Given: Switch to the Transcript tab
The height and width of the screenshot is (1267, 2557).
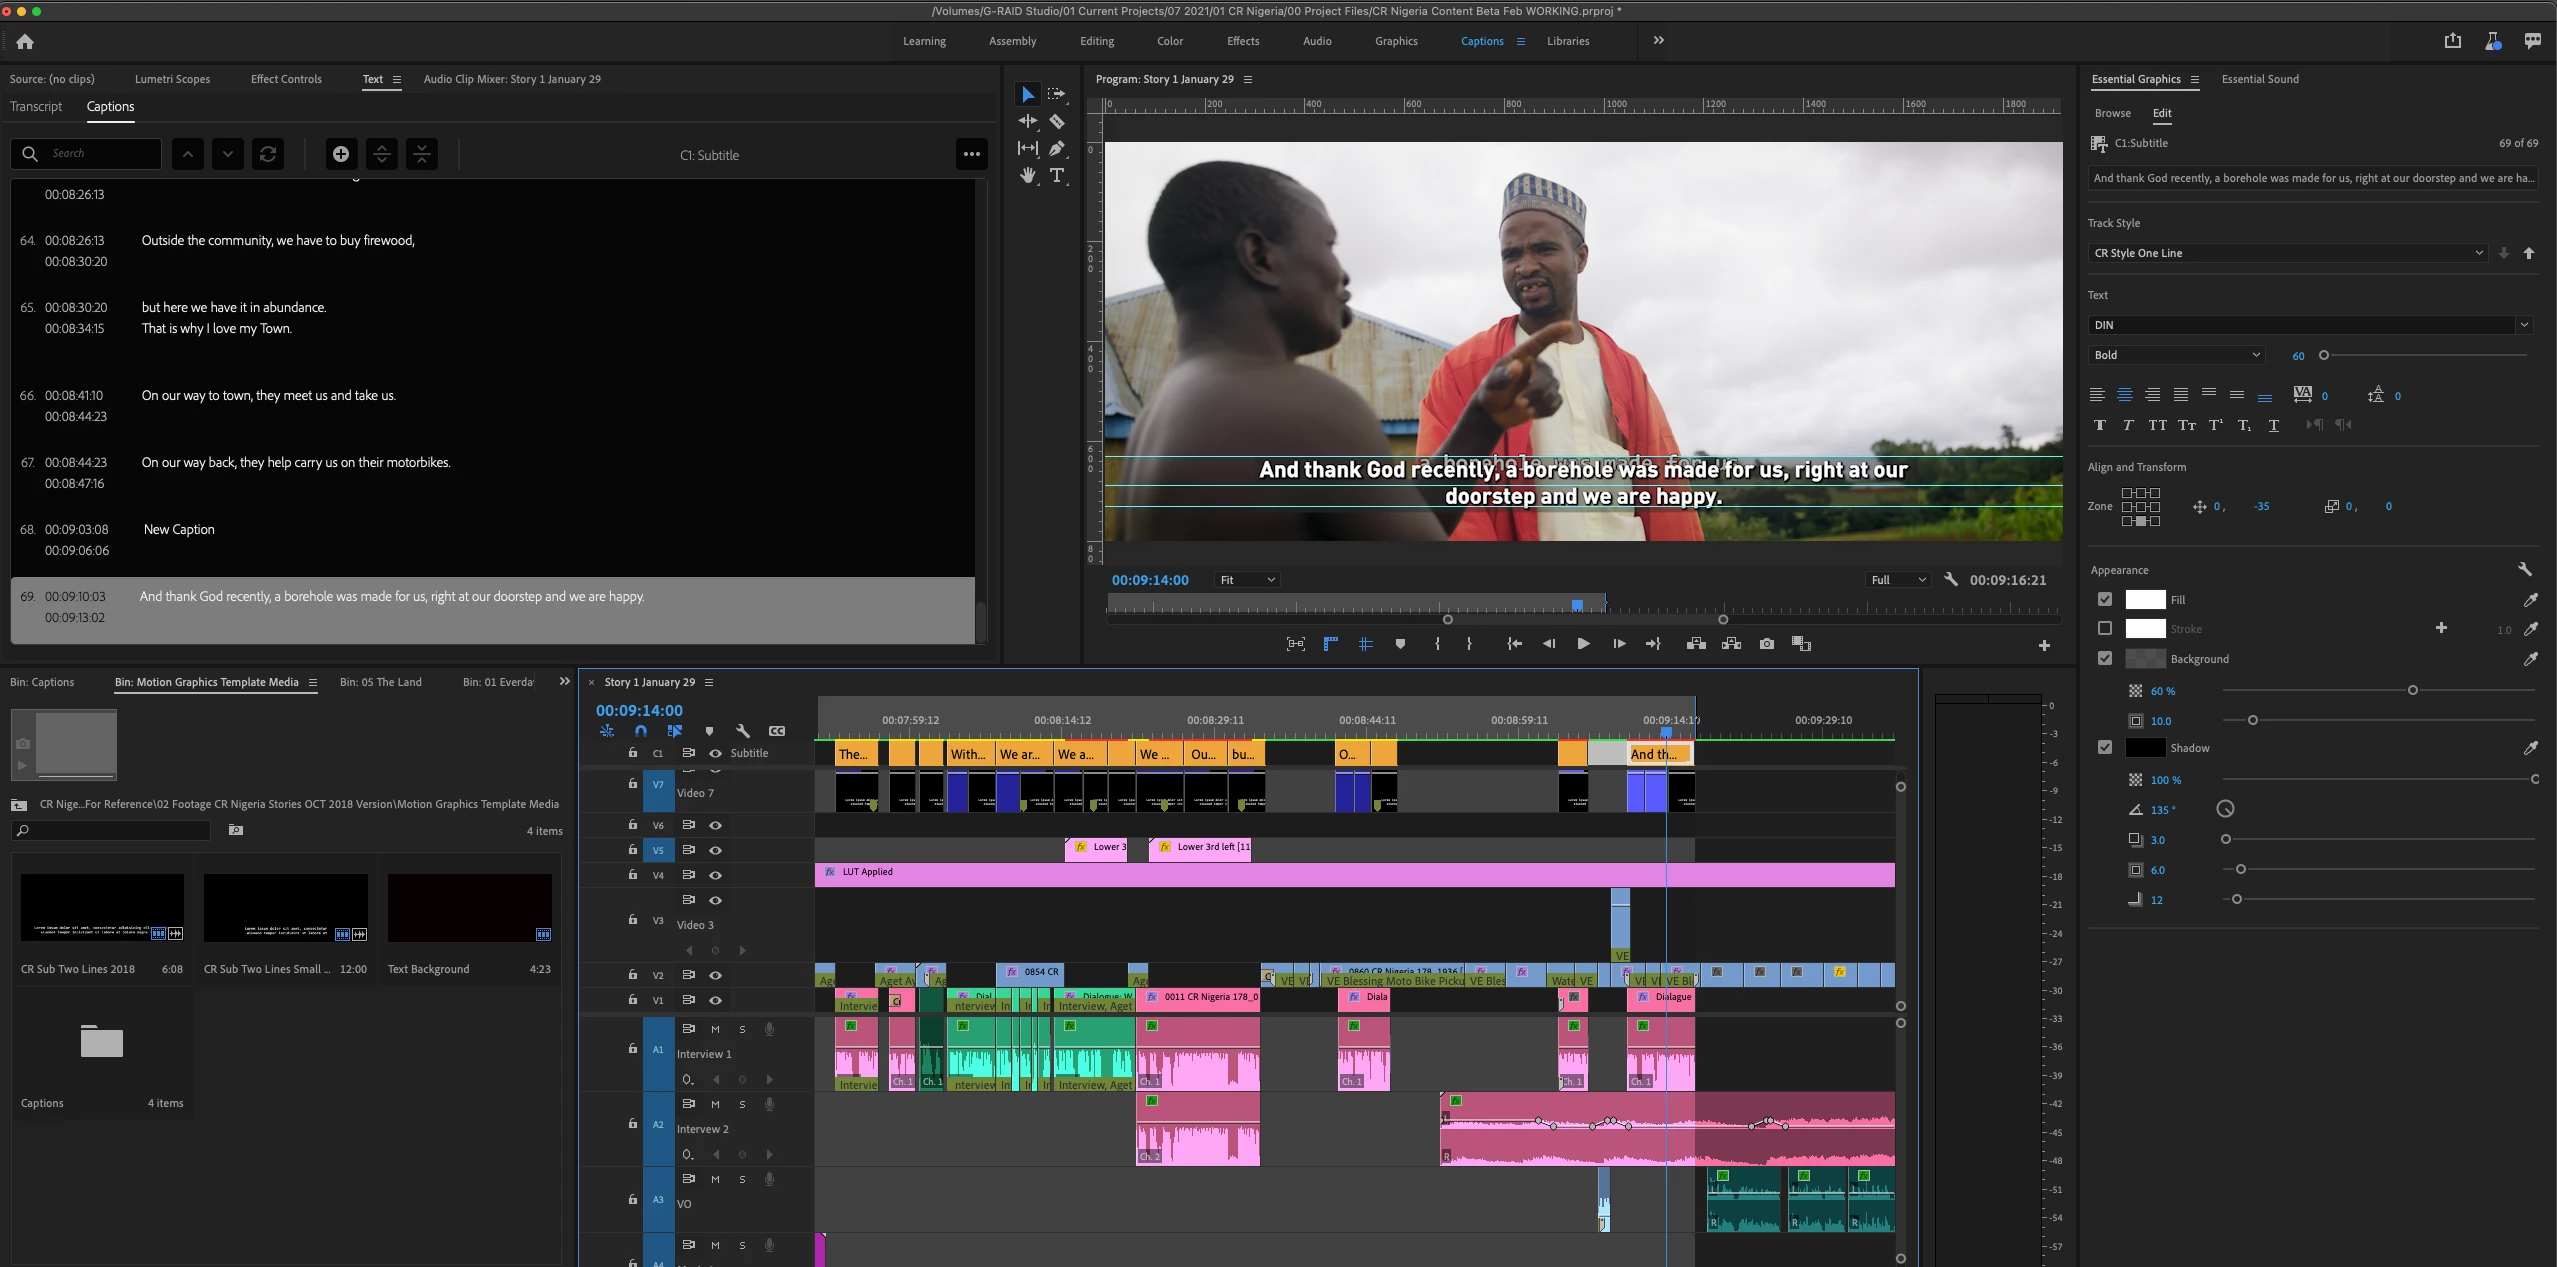Looking at the screenshot, I should click(x=36, y=107).
